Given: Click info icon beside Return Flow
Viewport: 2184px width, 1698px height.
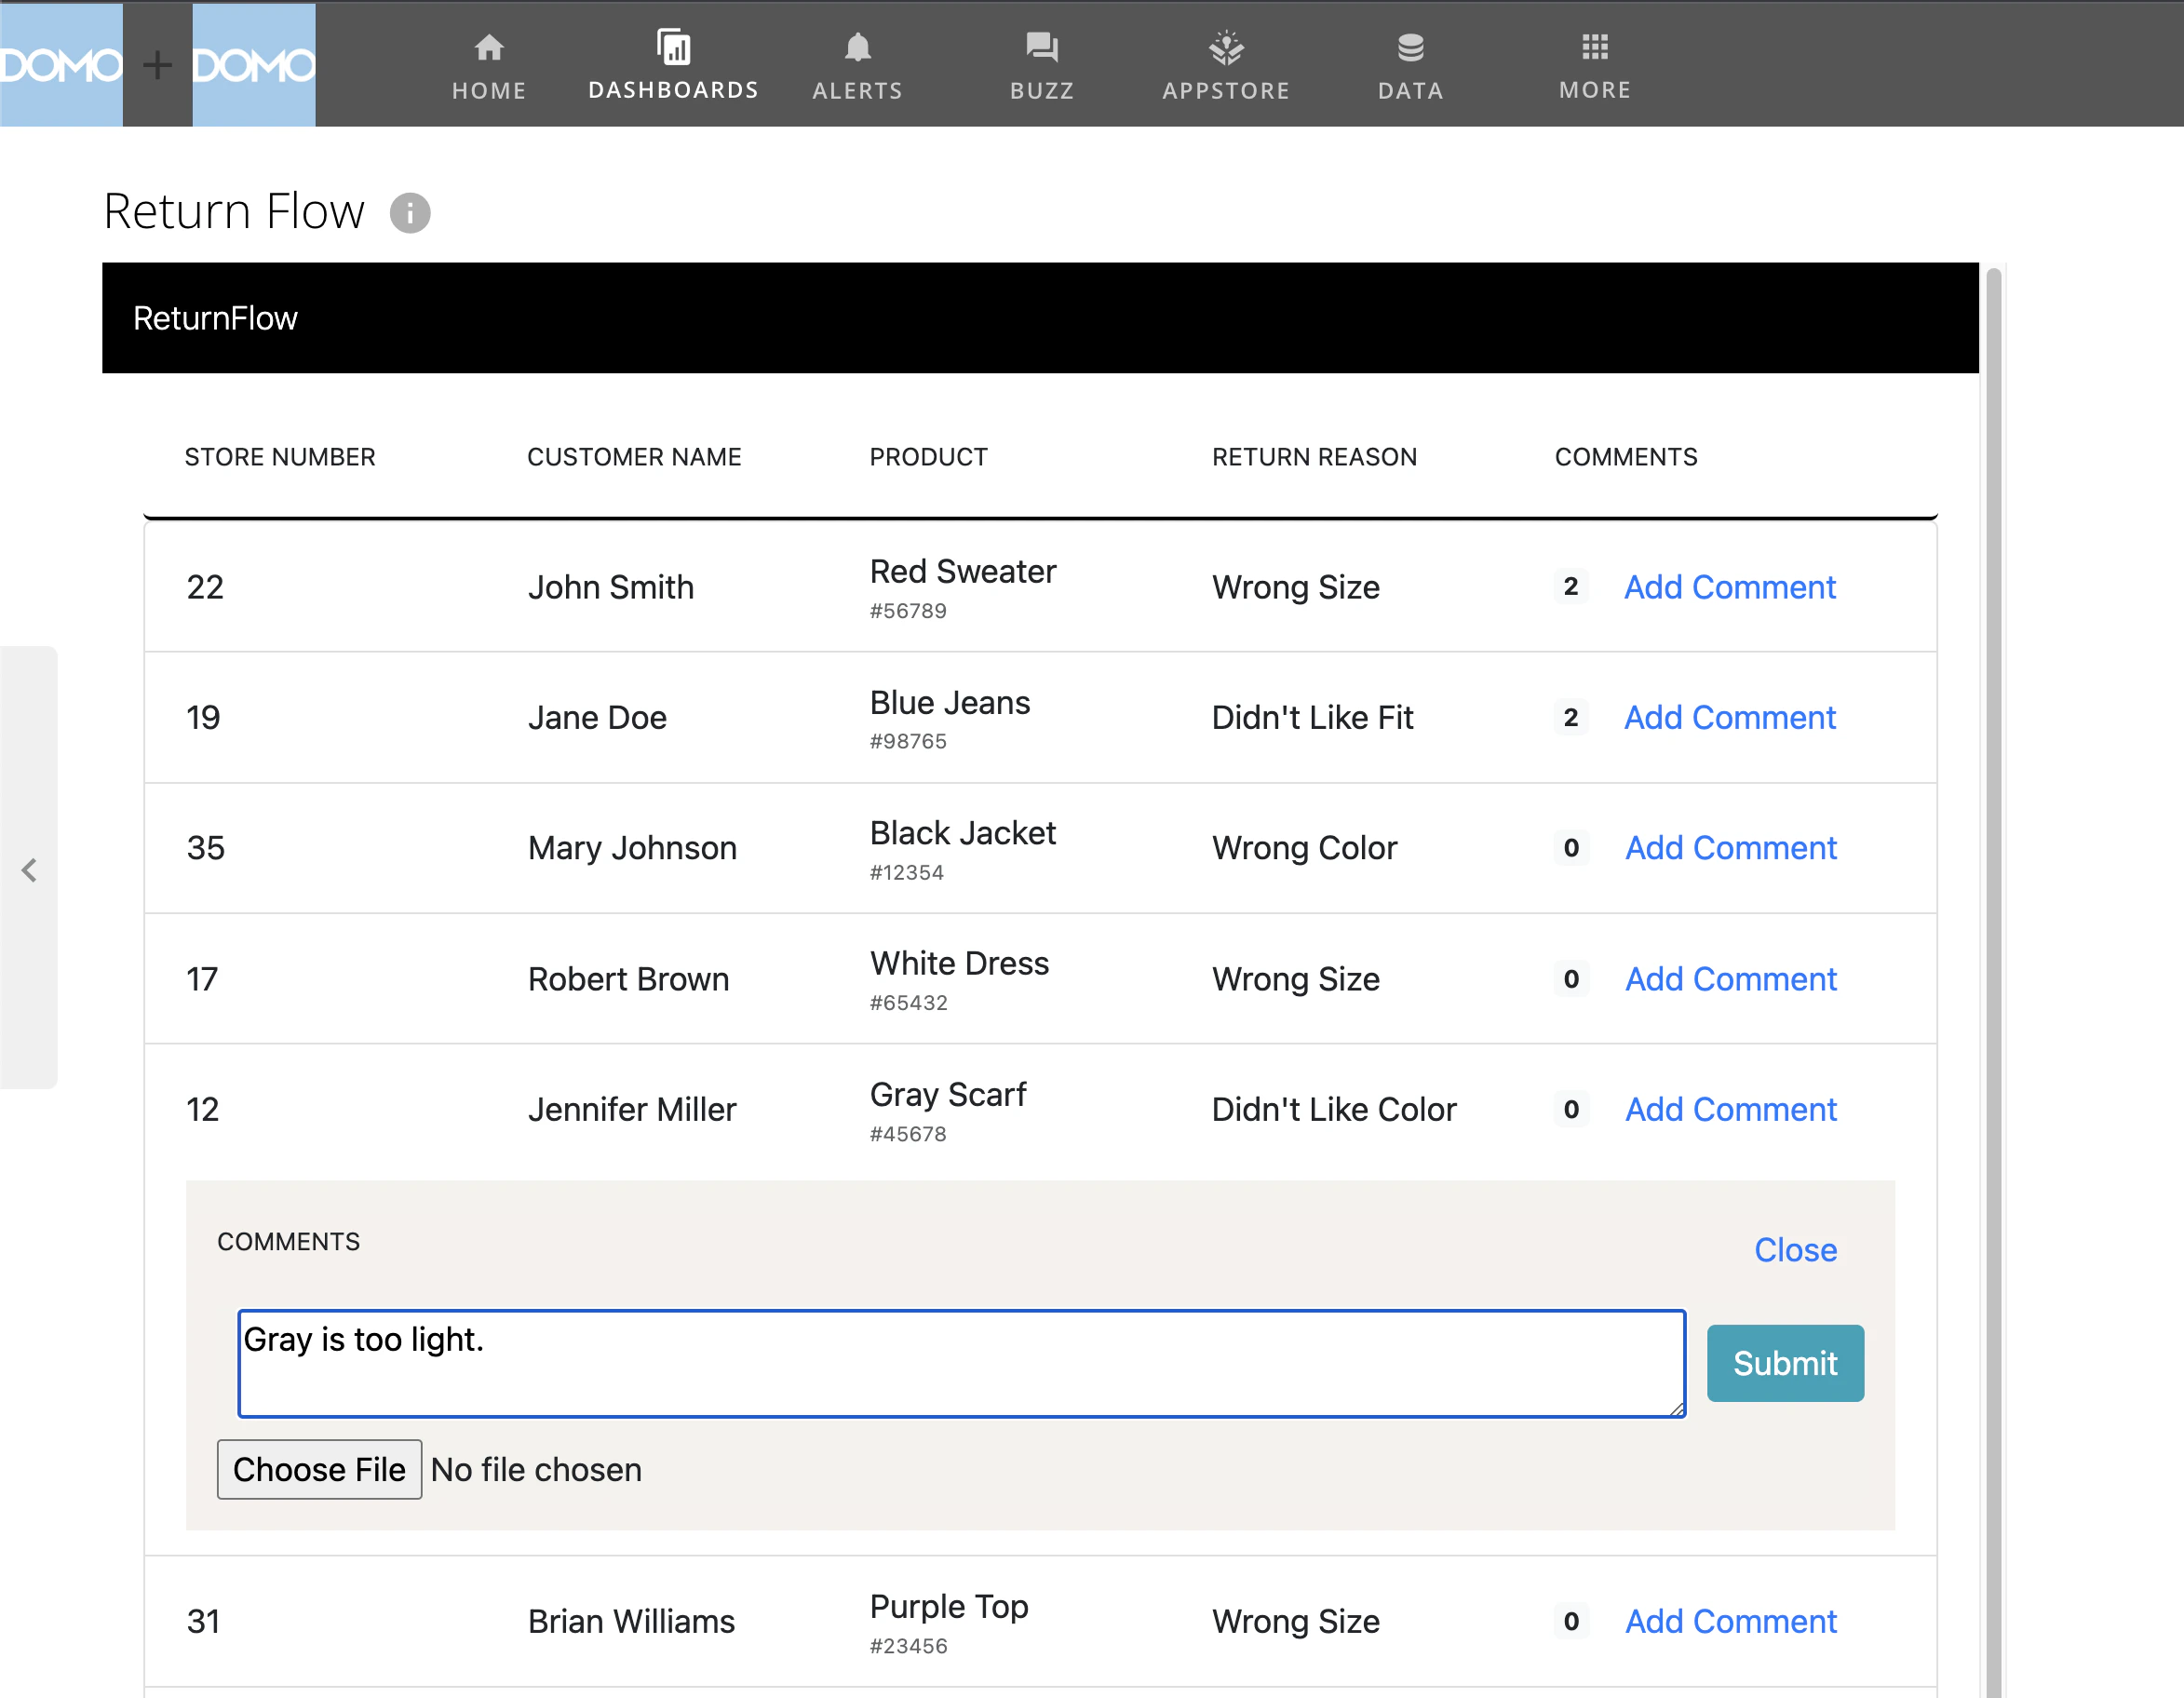Looking at the screenshot, I should click(x=410, y=212).
